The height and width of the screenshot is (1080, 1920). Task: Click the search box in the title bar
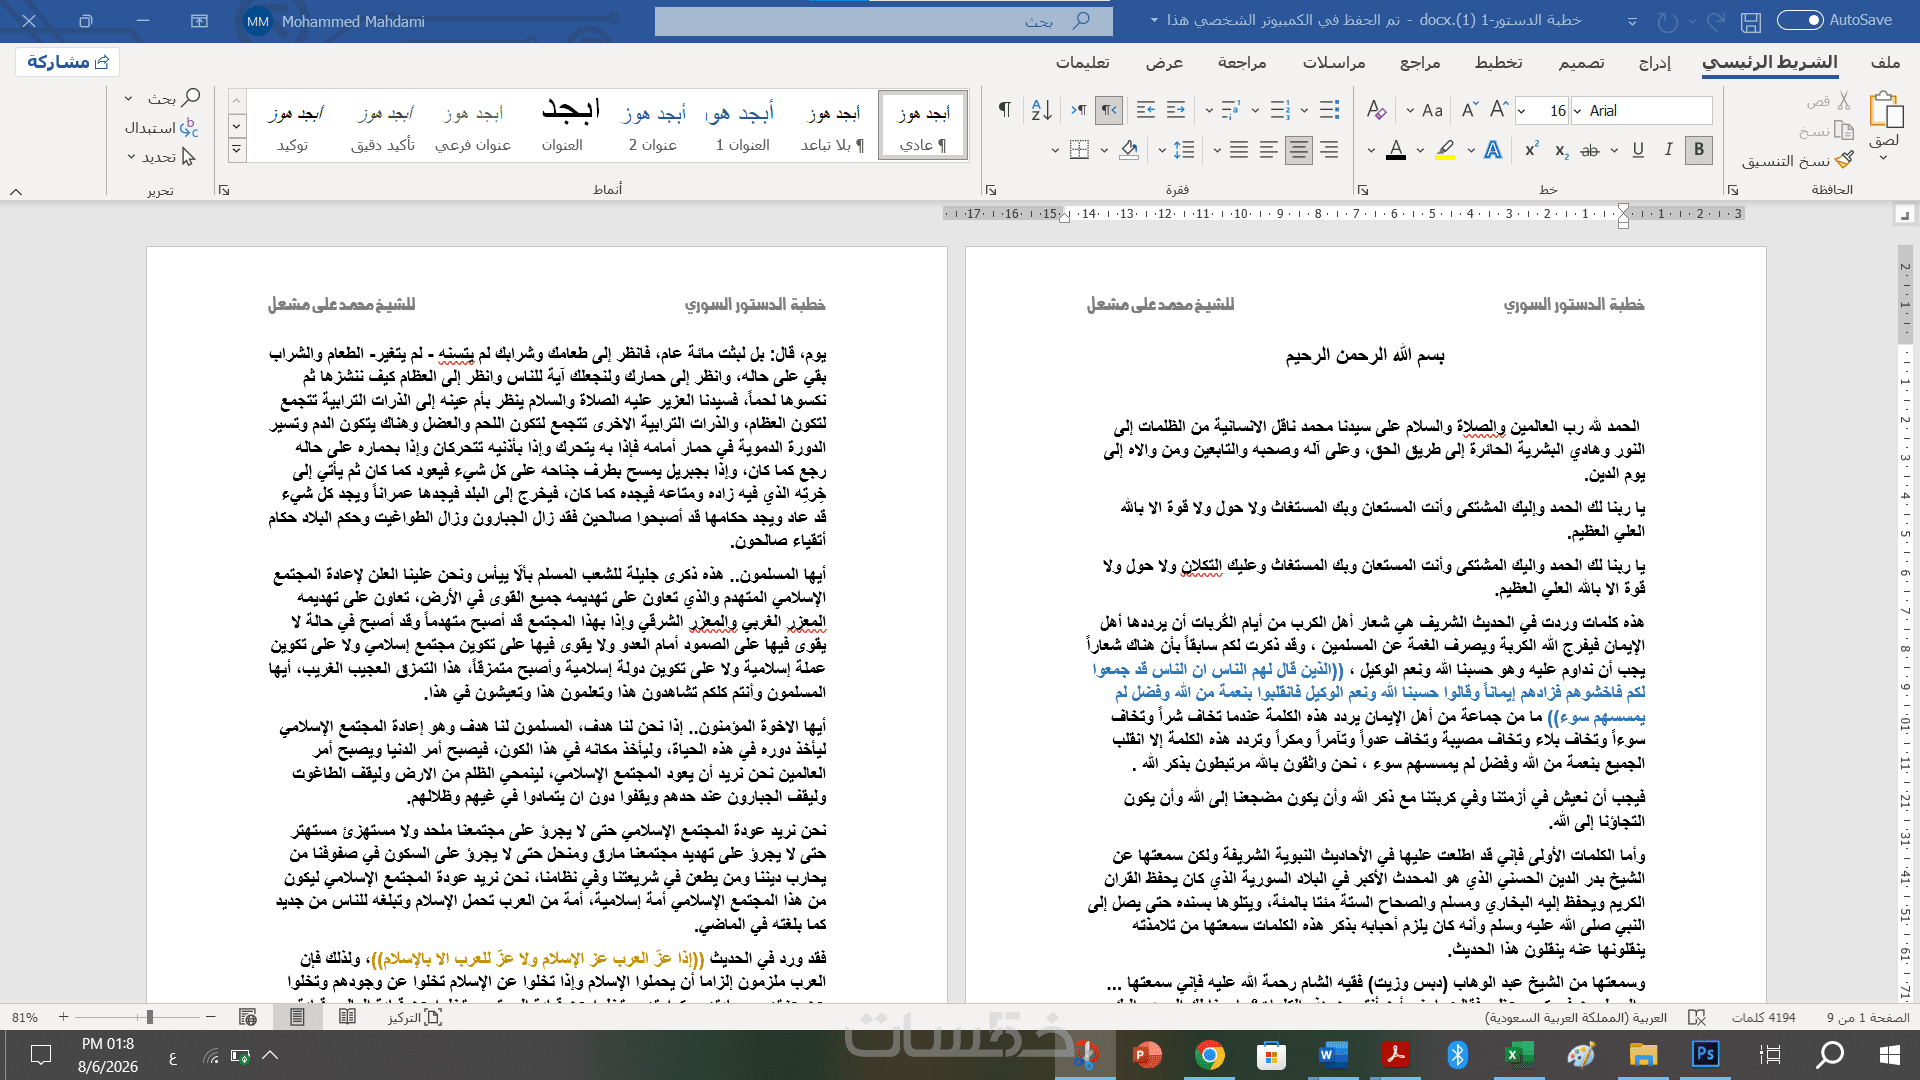883,21
